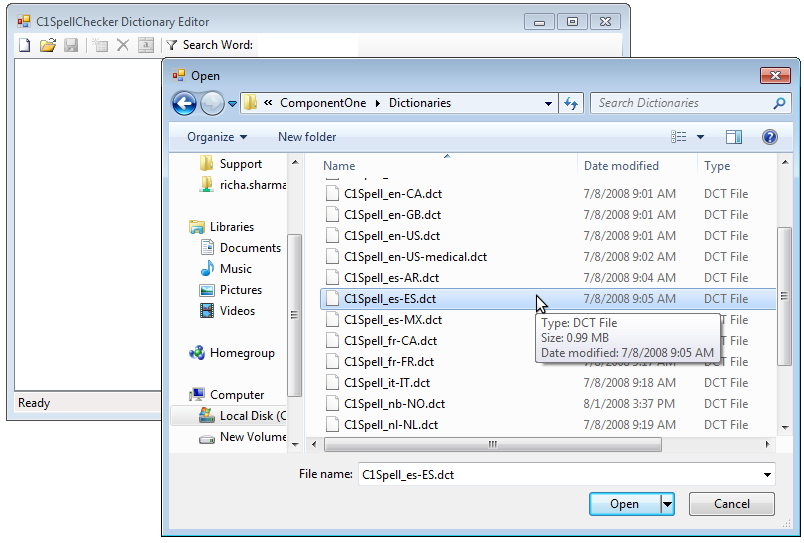
Task: Select Libraries in navigation pane
Action: tap(221, 227)
